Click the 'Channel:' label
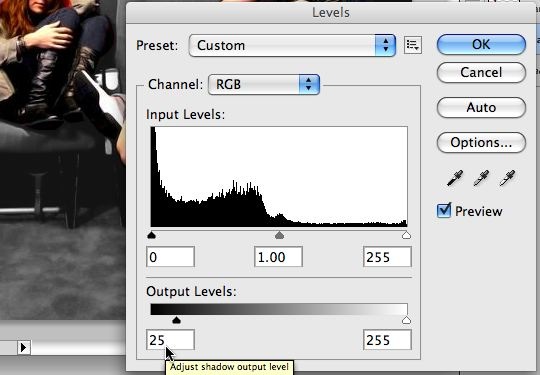Viewport: 540px width, 375px height. coord(176,84)
